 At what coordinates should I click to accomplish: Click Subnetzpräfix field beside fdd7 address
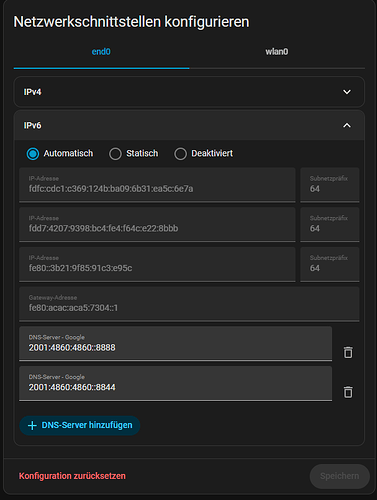coord(330,224)
